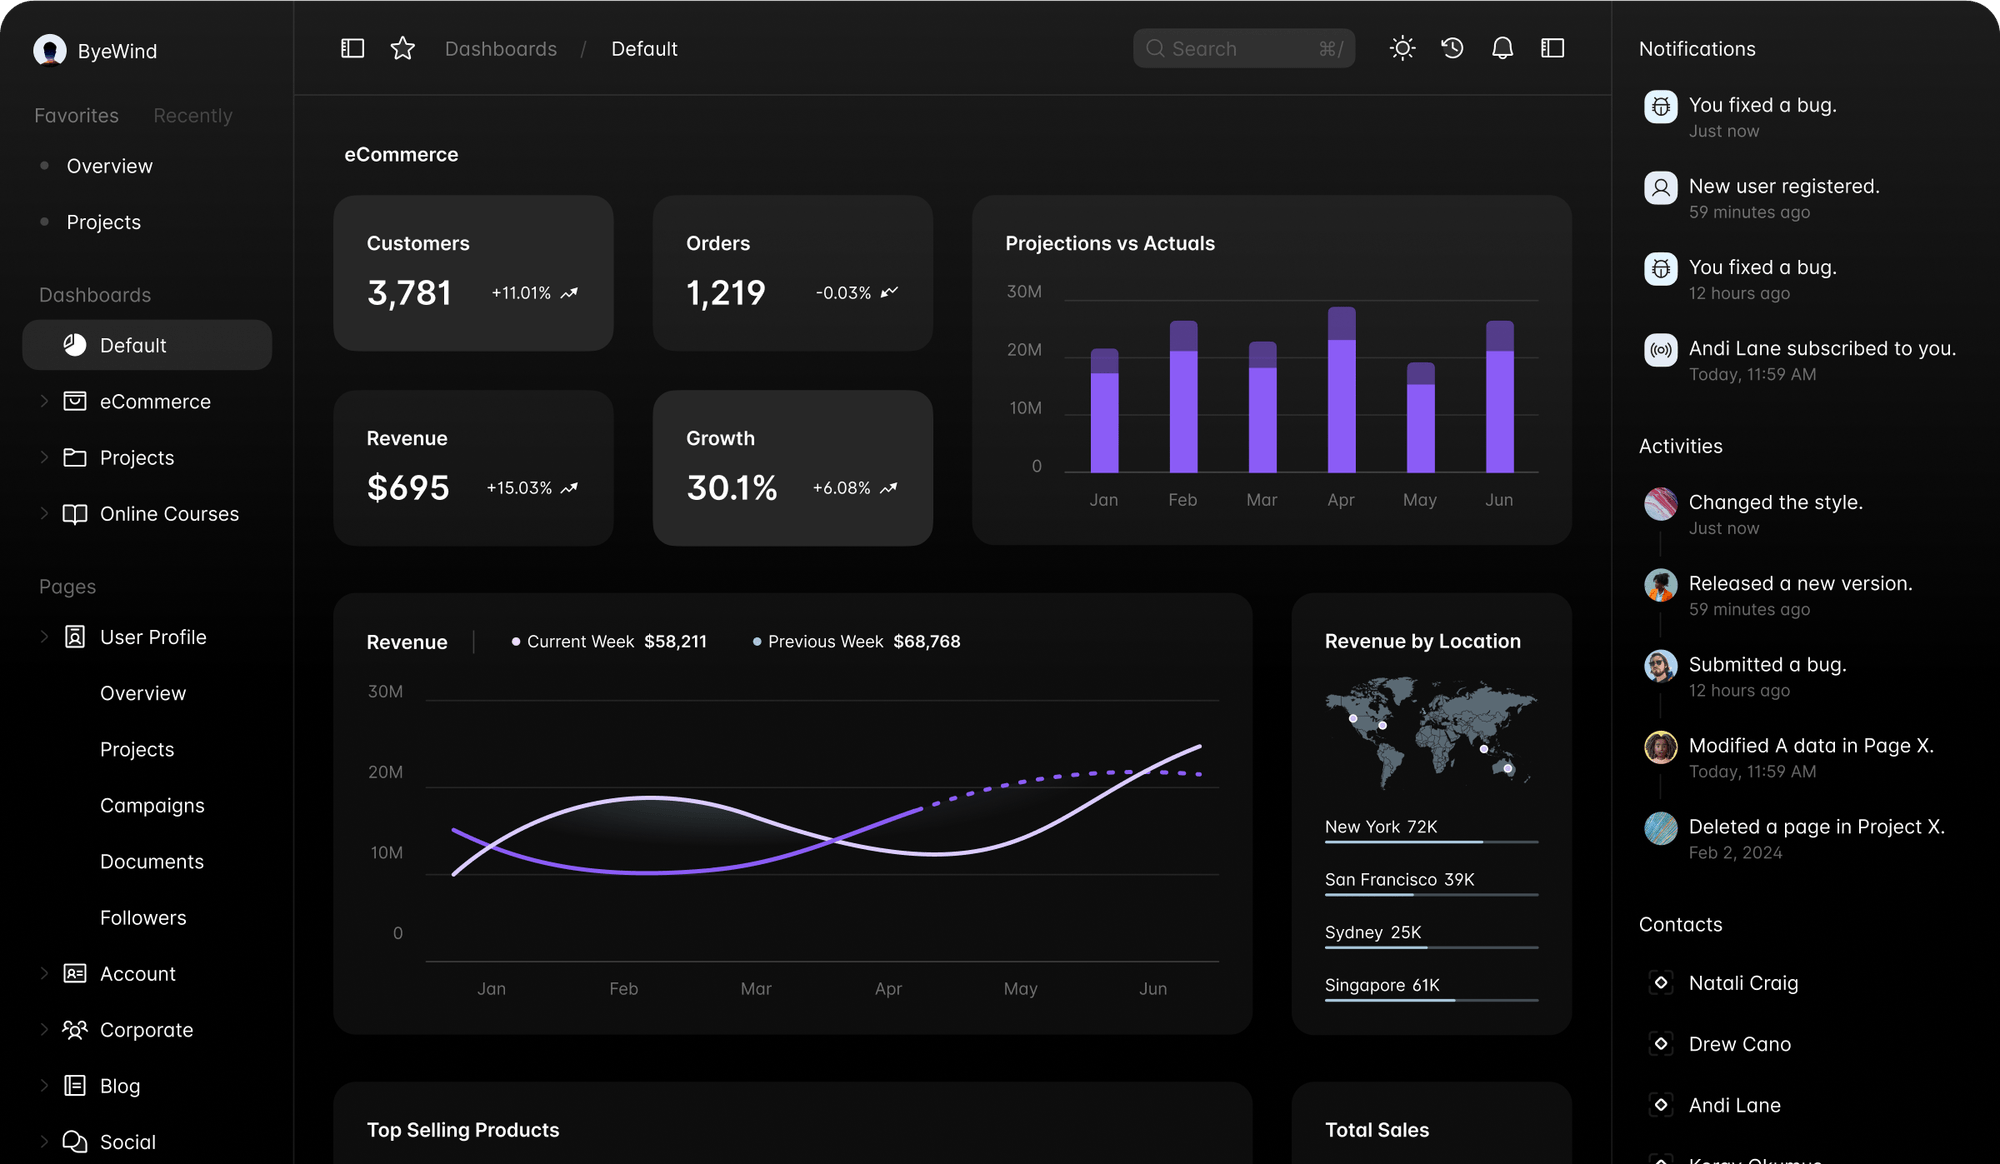This screenshot has width=2000, height=1164.
Task: Open the Orders stat card
Action: 793,273
